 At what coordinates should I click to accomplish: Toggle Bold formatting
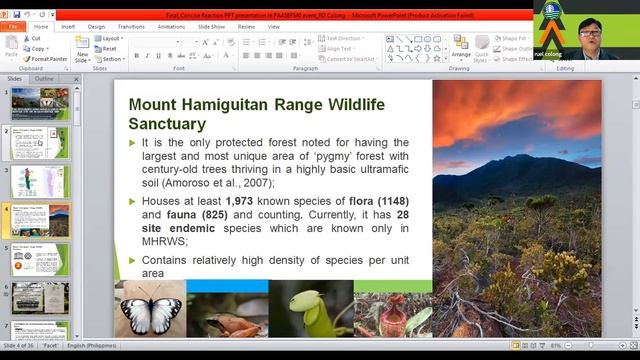pos(137,56)
